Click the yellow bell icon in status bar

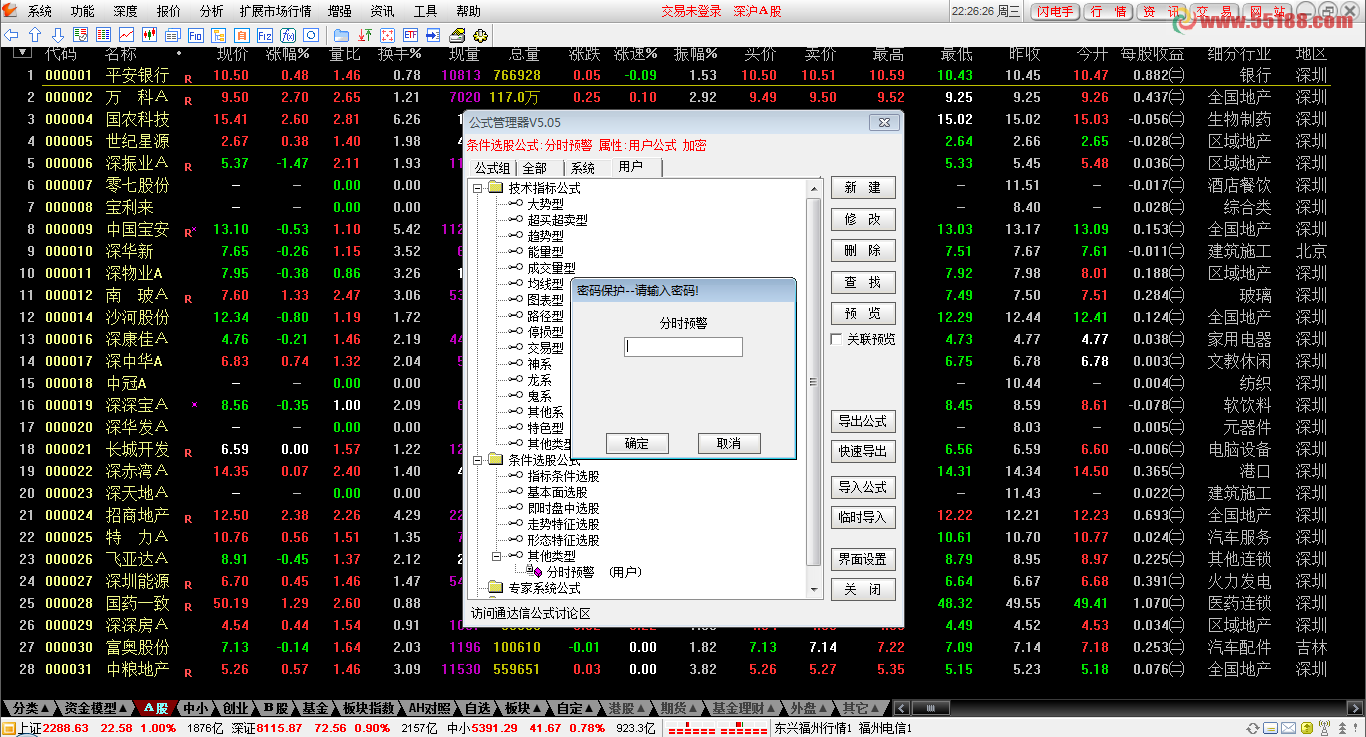pos(1307,728)
